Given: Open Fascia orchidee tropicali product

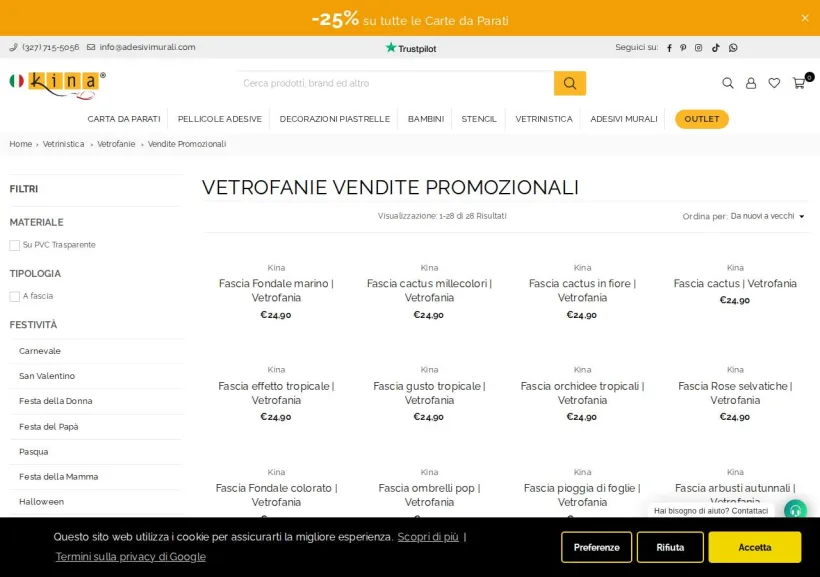Looking at the screenshot, I should pos(582,393).
